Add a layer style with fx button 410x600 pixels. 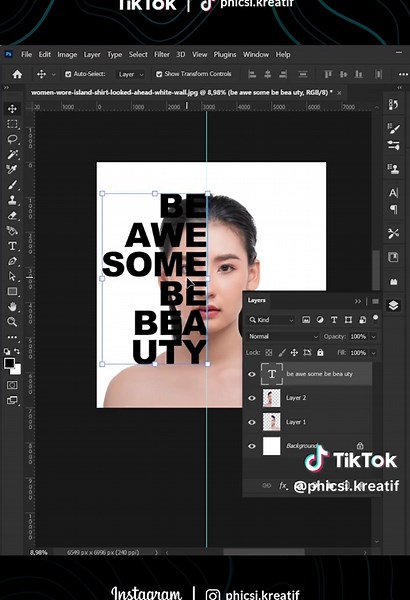(283, 486)
